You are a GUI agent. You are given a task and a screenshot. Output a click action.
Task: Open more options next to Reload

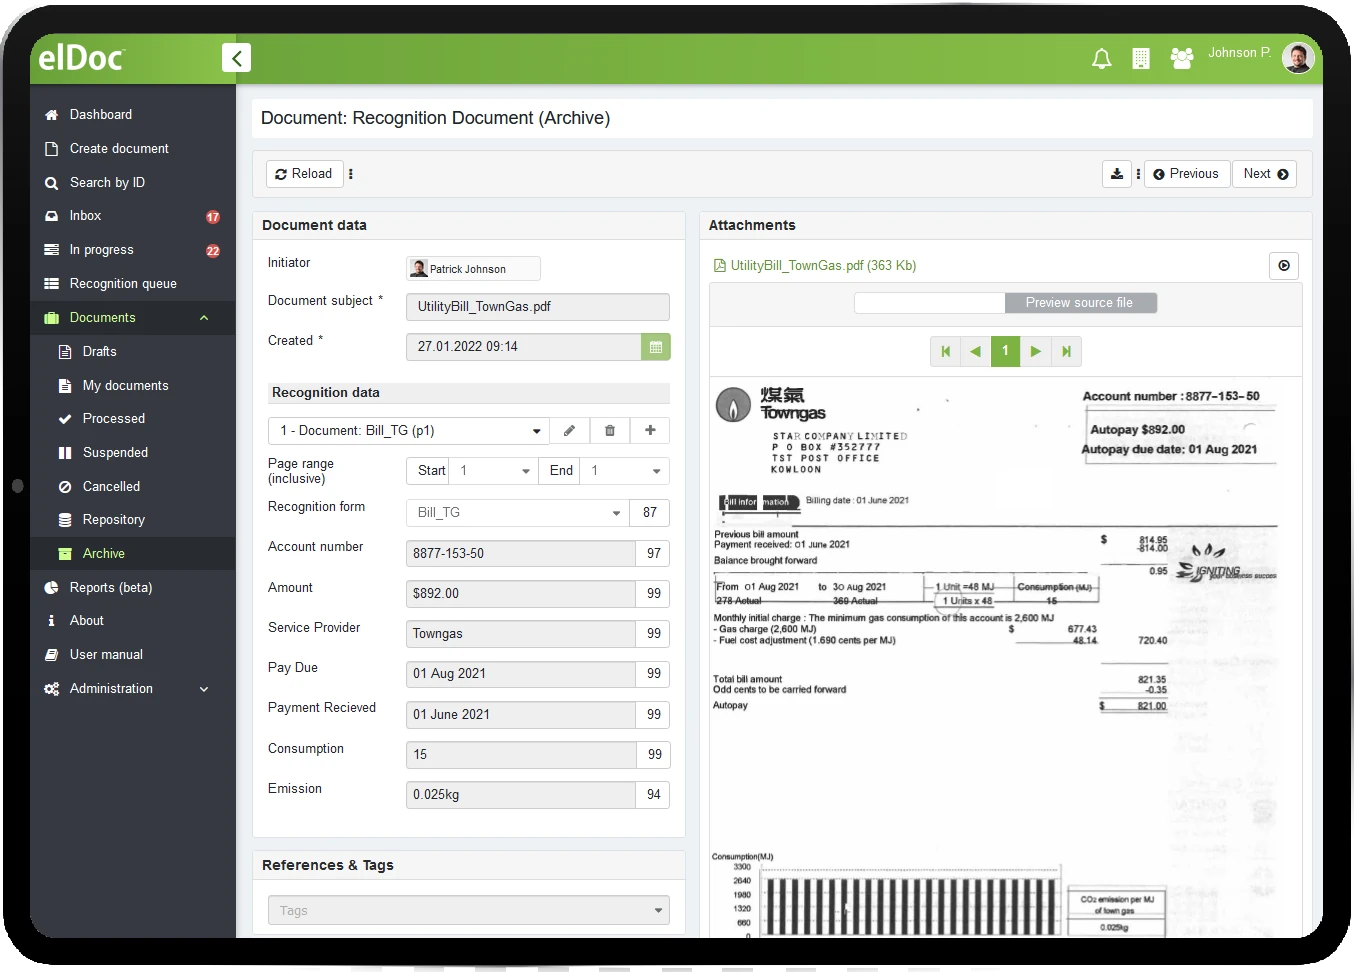click(x=351, y=174)
